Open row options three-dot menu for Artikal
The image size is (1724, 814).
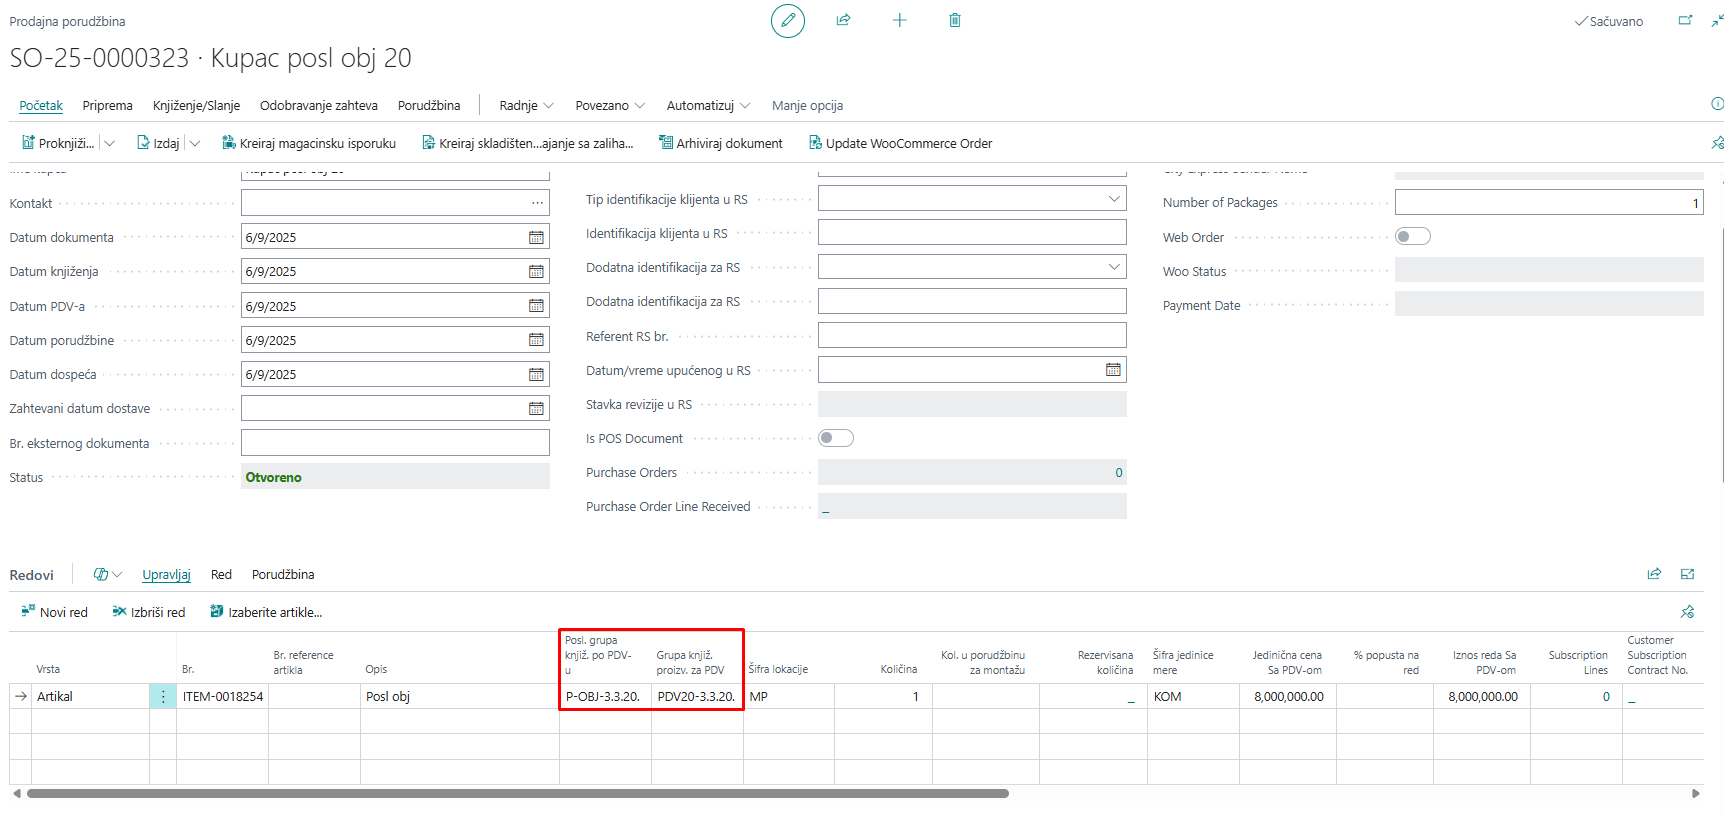point(163,697)
